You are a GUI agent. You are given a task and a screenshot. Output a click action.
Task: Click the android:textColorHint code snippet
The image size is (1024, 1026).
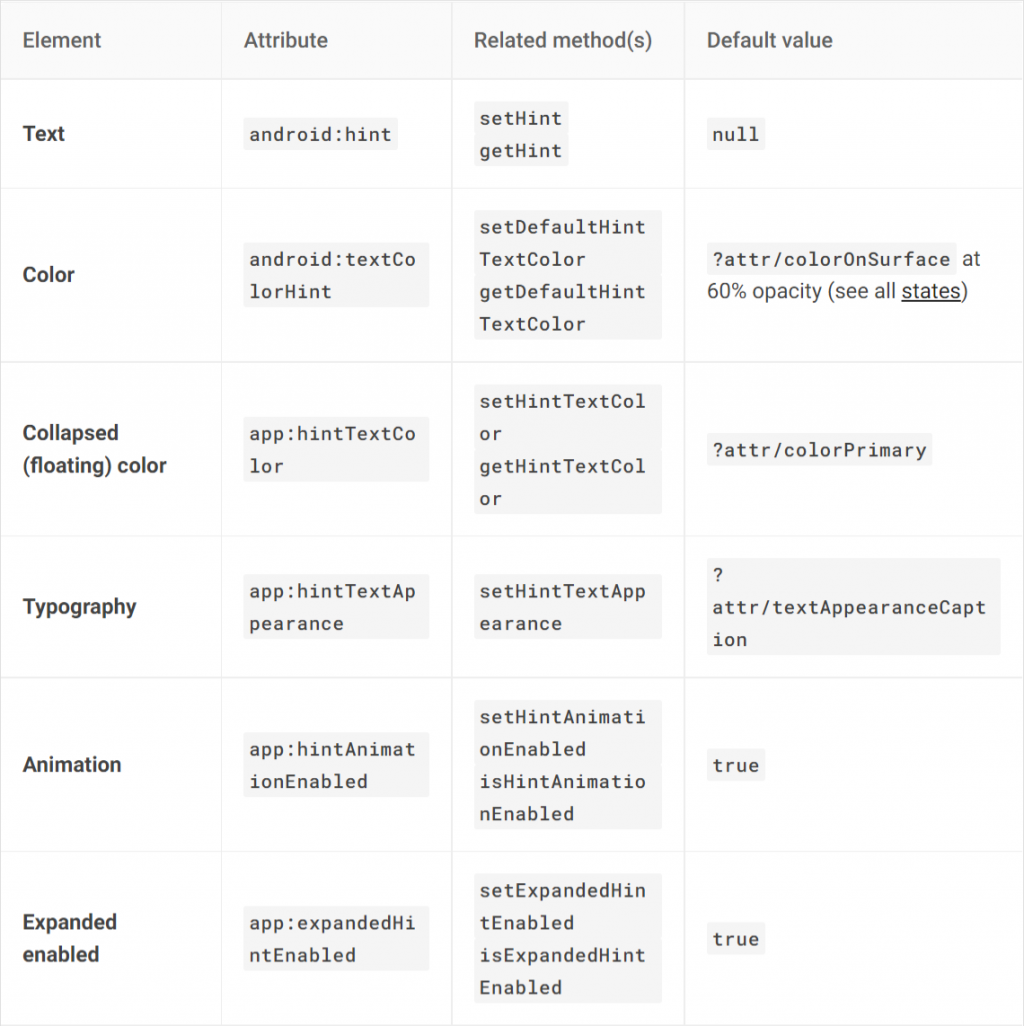tap(332, 275)
